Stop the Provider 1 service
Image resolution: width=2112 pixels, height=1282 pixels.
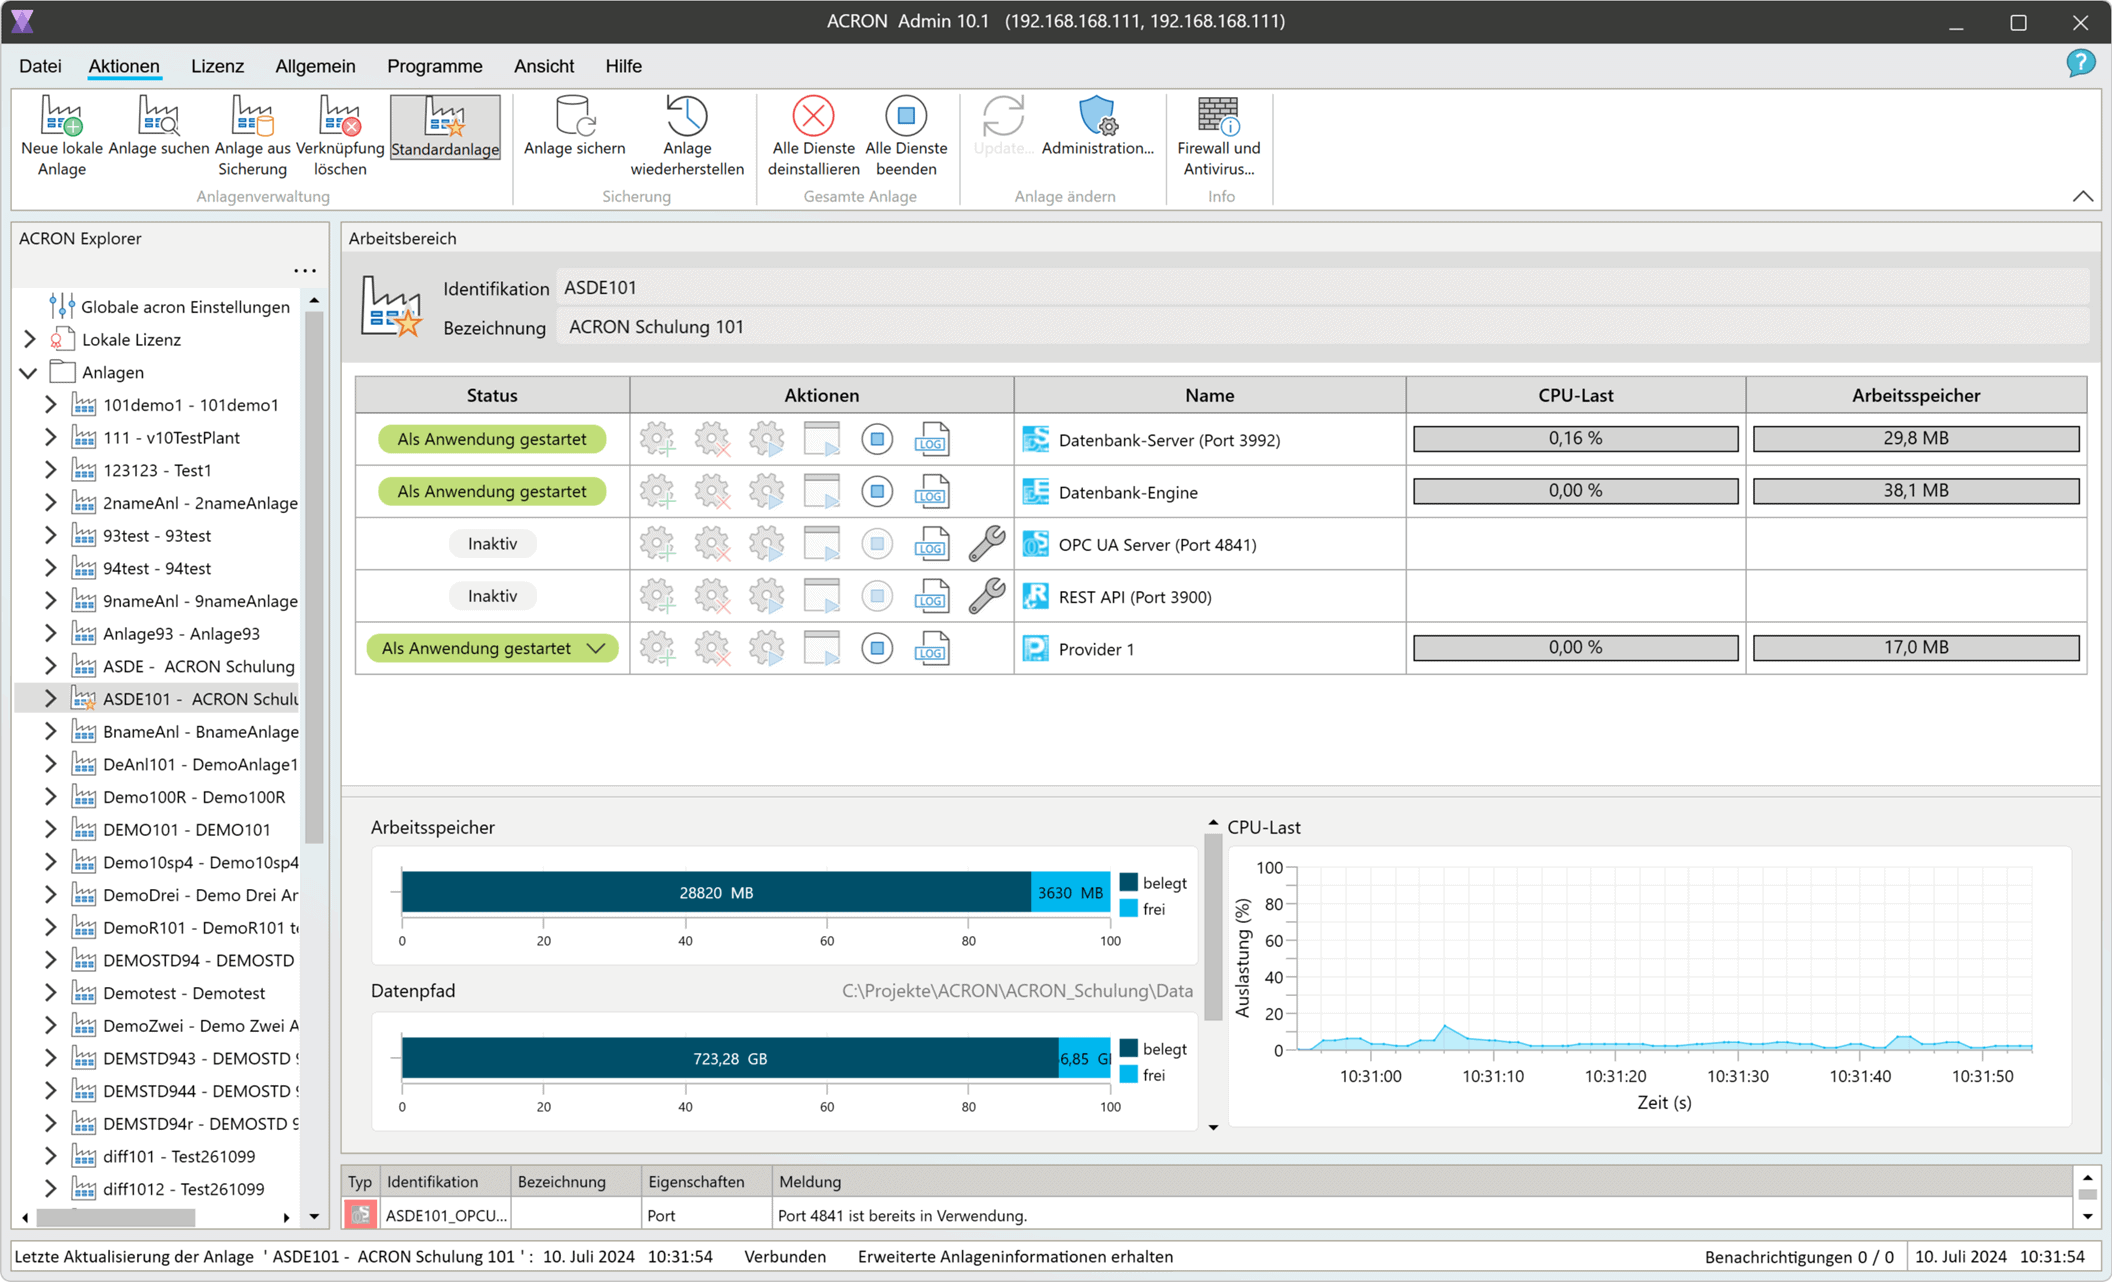pyautogui.click(x=877, y=649)
